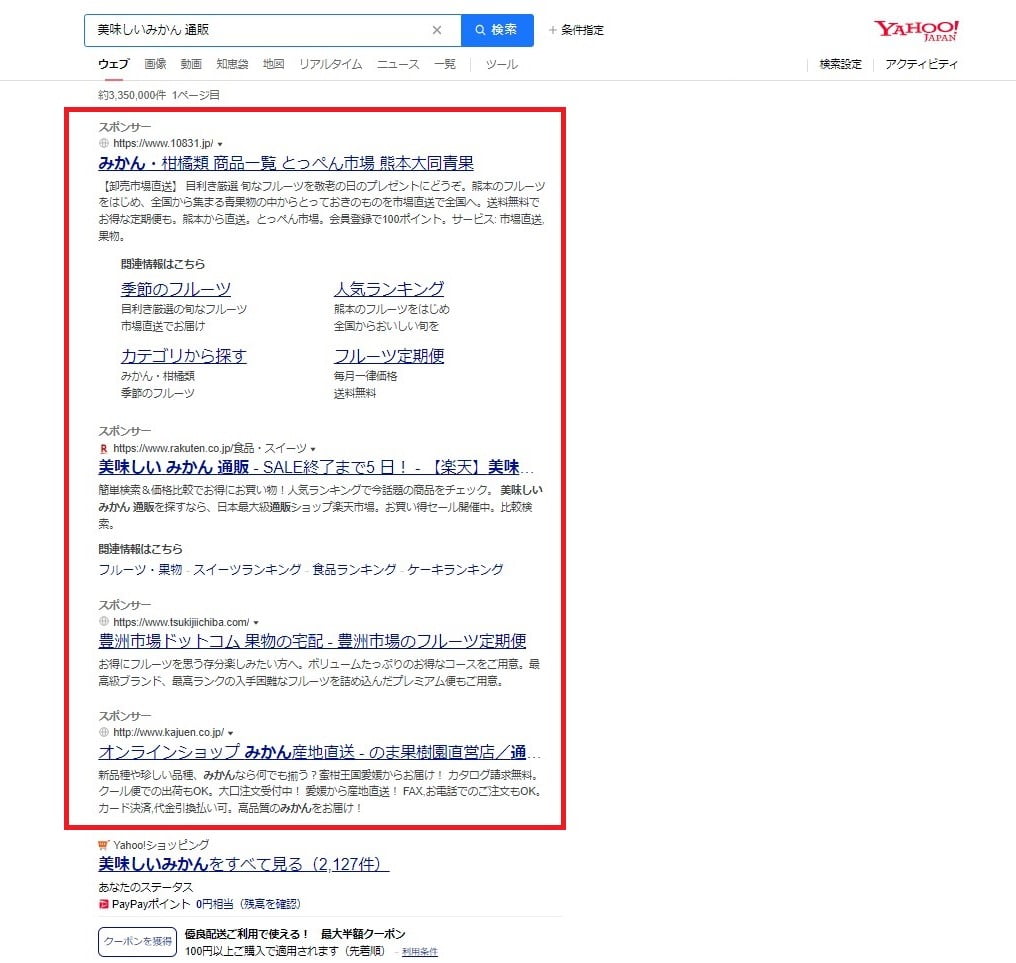Open the ケーキランキング related link
1016x963 pixels.
point(455,570)
